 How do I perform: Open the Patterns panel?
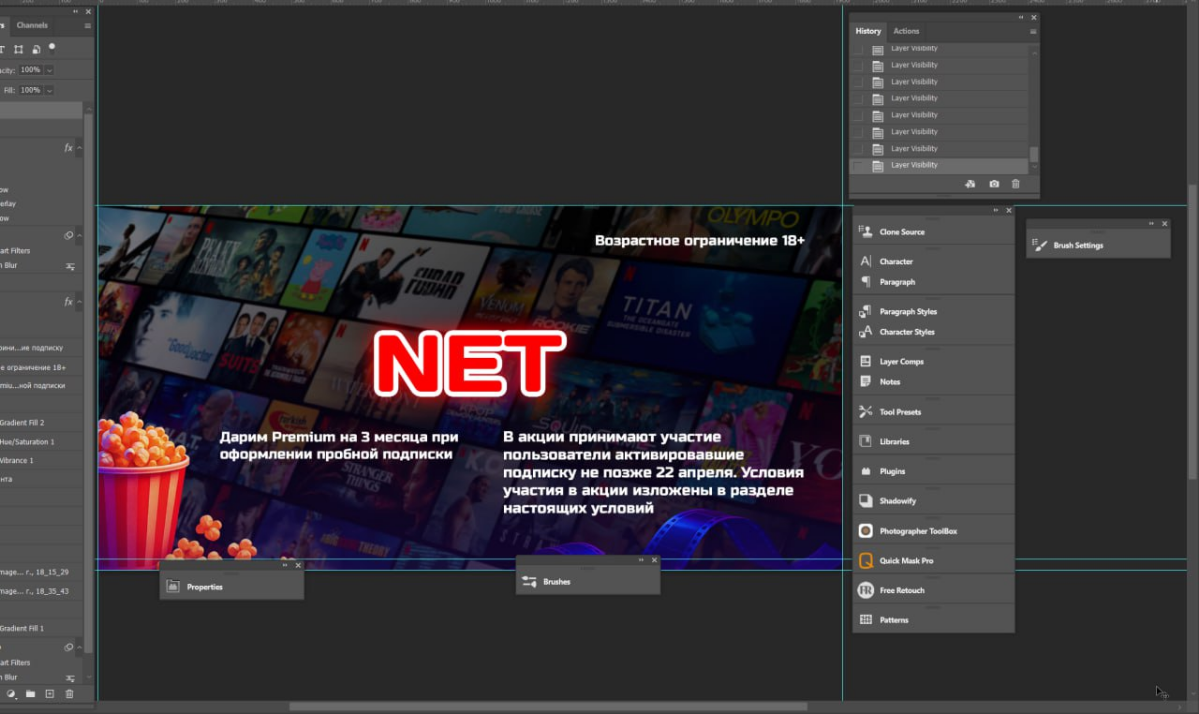point(933,620)
